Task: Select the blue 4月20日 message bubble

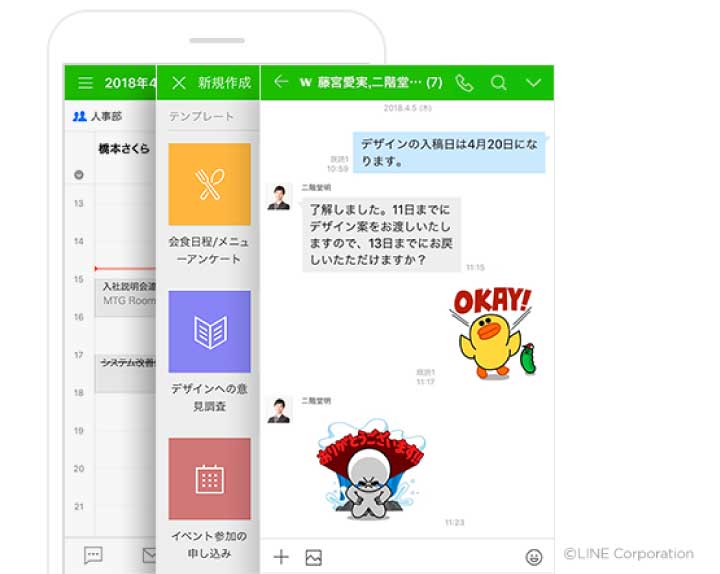Action: pos(449,152)
